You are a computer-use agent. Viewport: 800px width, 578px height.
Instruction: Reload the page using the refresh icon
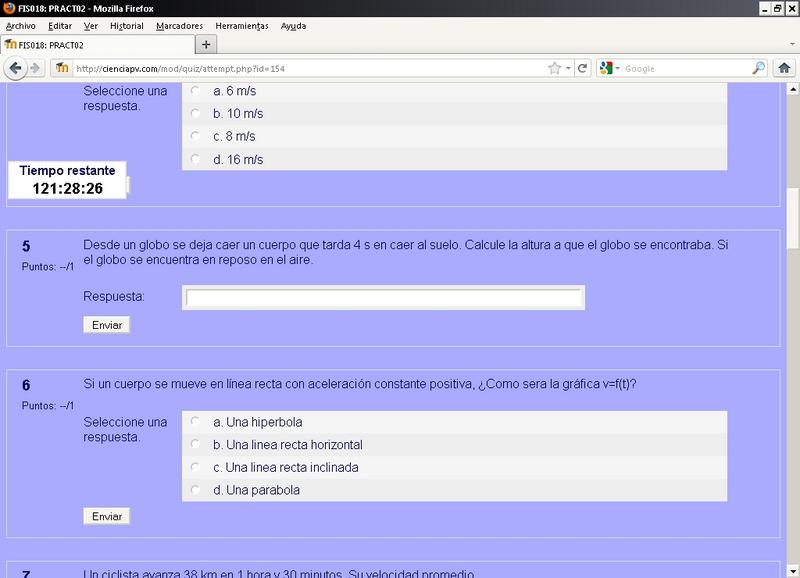[x=583, y=68]
